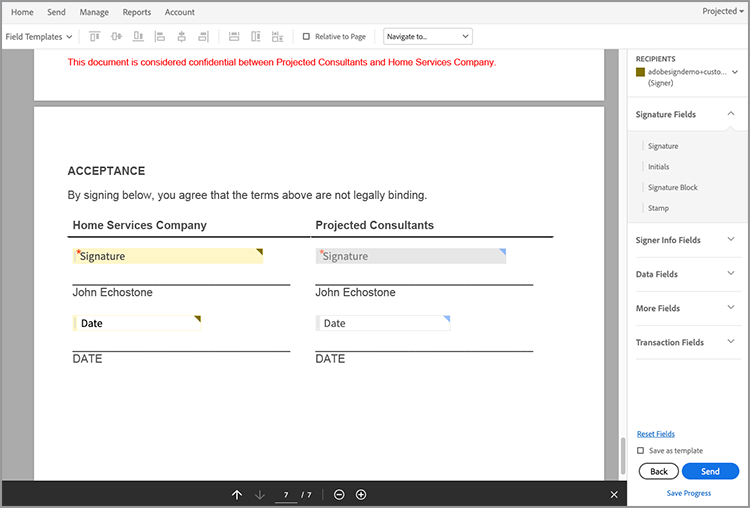Select the Signature Block field type
This screenshot has height=508, width=750.
point(673,187)
